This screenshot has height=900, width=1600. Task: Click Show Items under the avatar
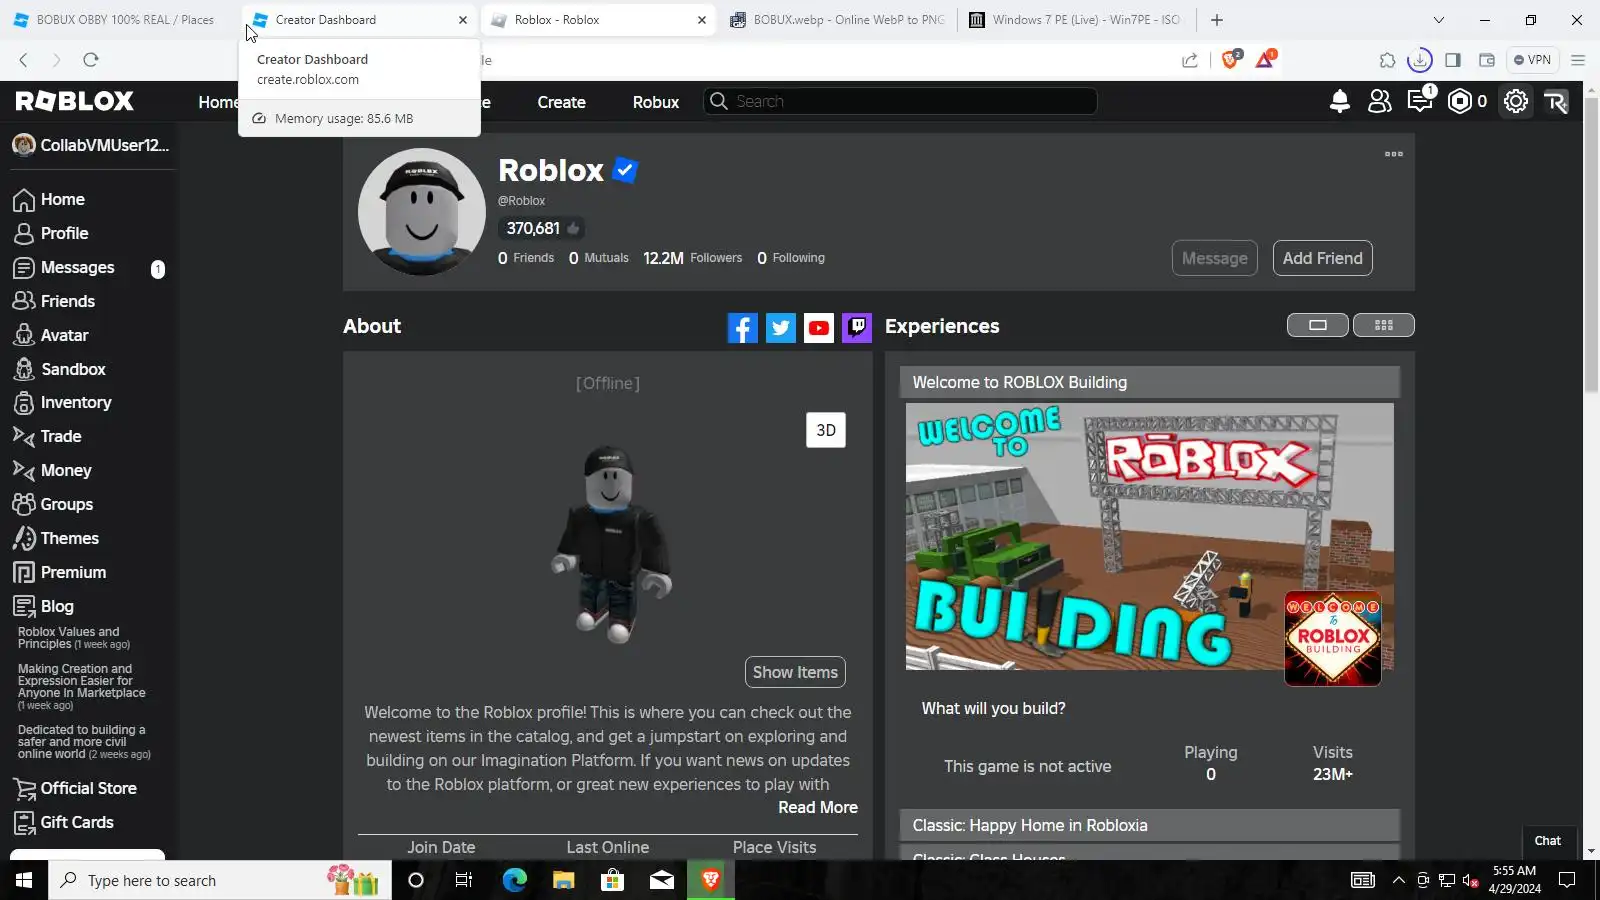point(795,672)
